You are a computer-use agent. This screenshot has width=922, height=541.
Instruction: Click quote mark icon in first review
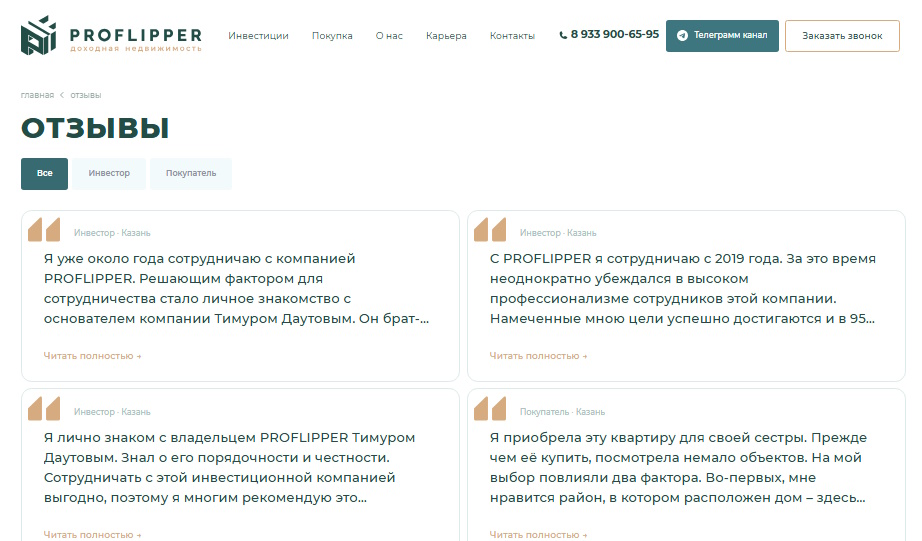click(44, 230)
